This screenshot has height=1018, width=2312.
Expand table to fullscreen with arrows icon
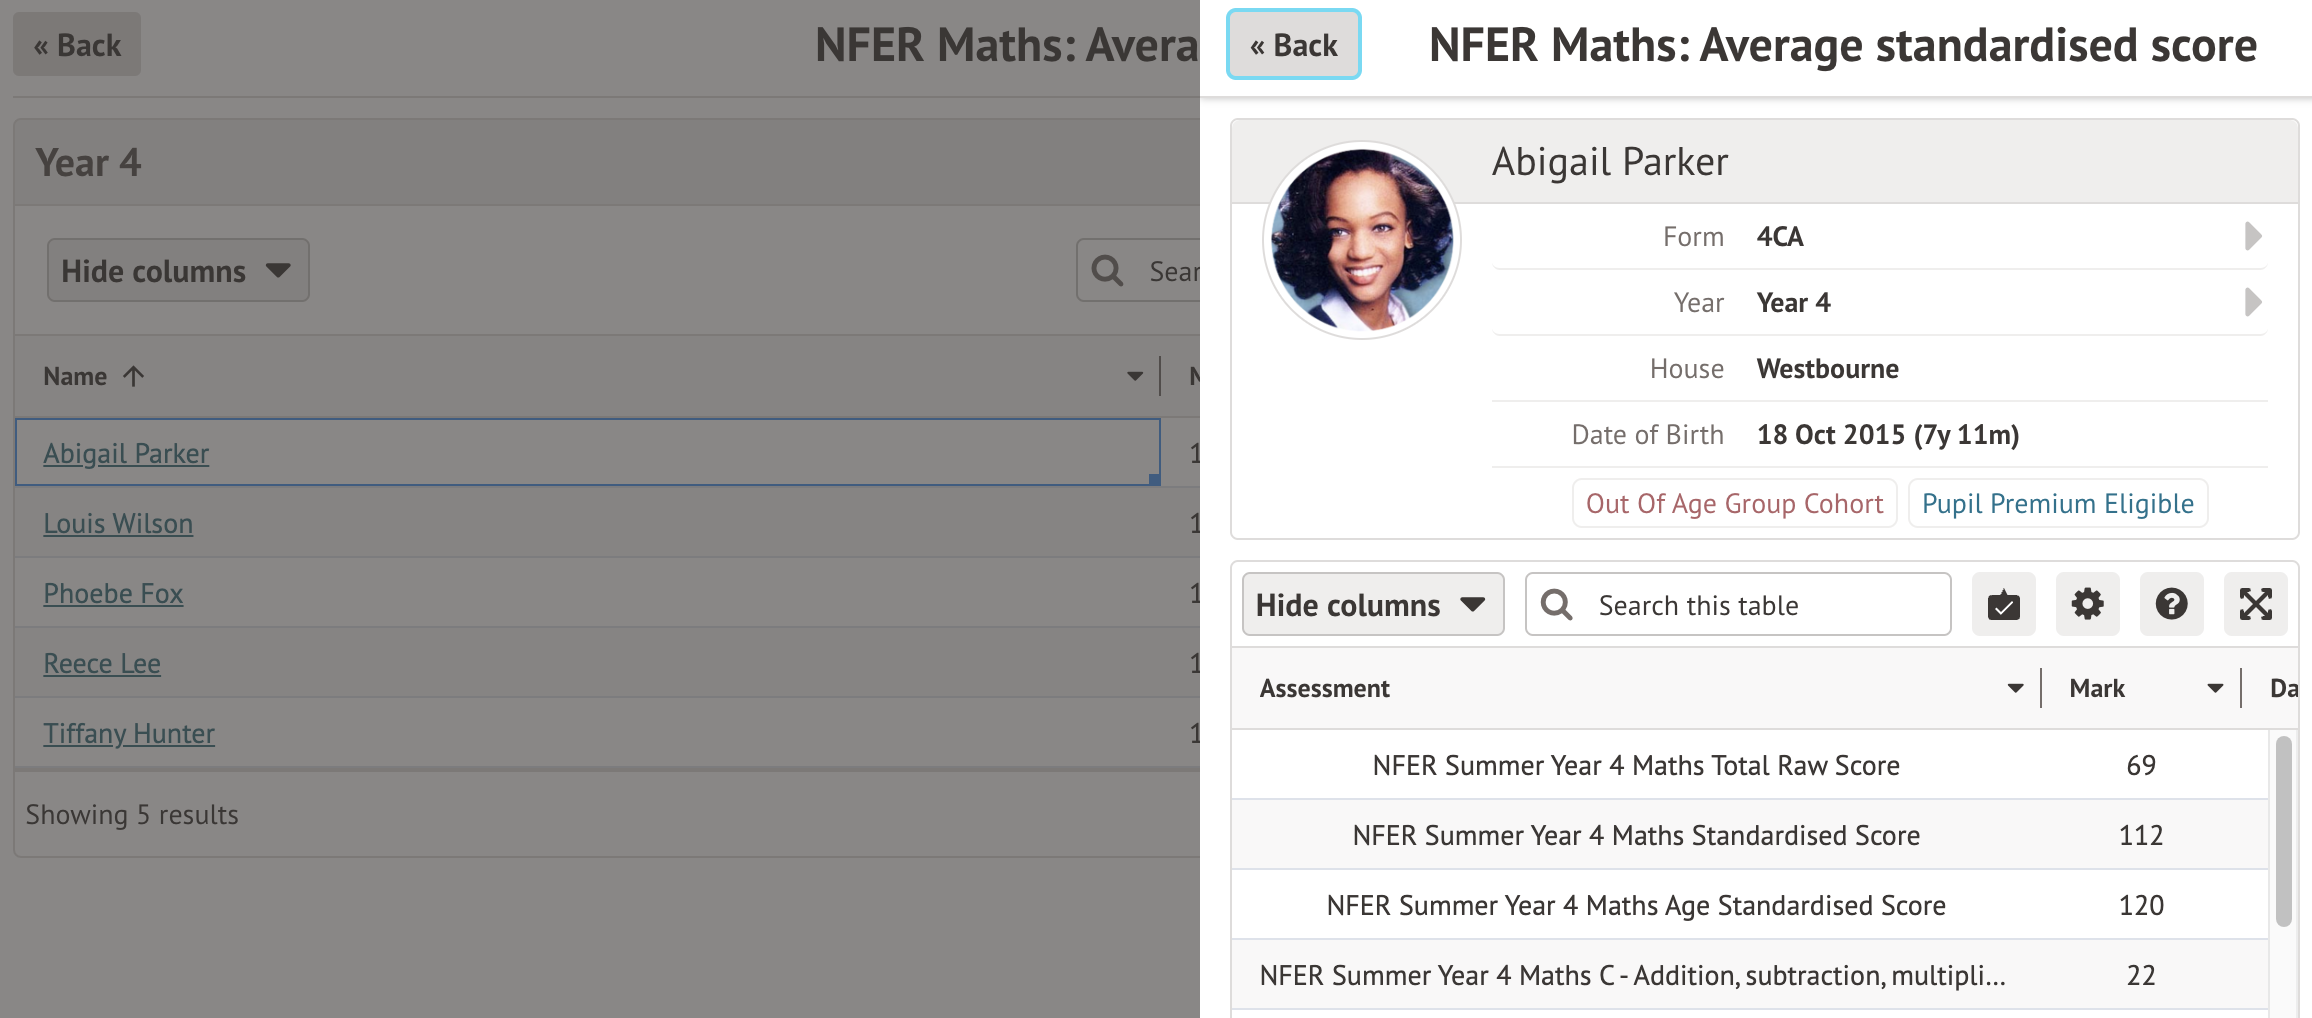2255,605
